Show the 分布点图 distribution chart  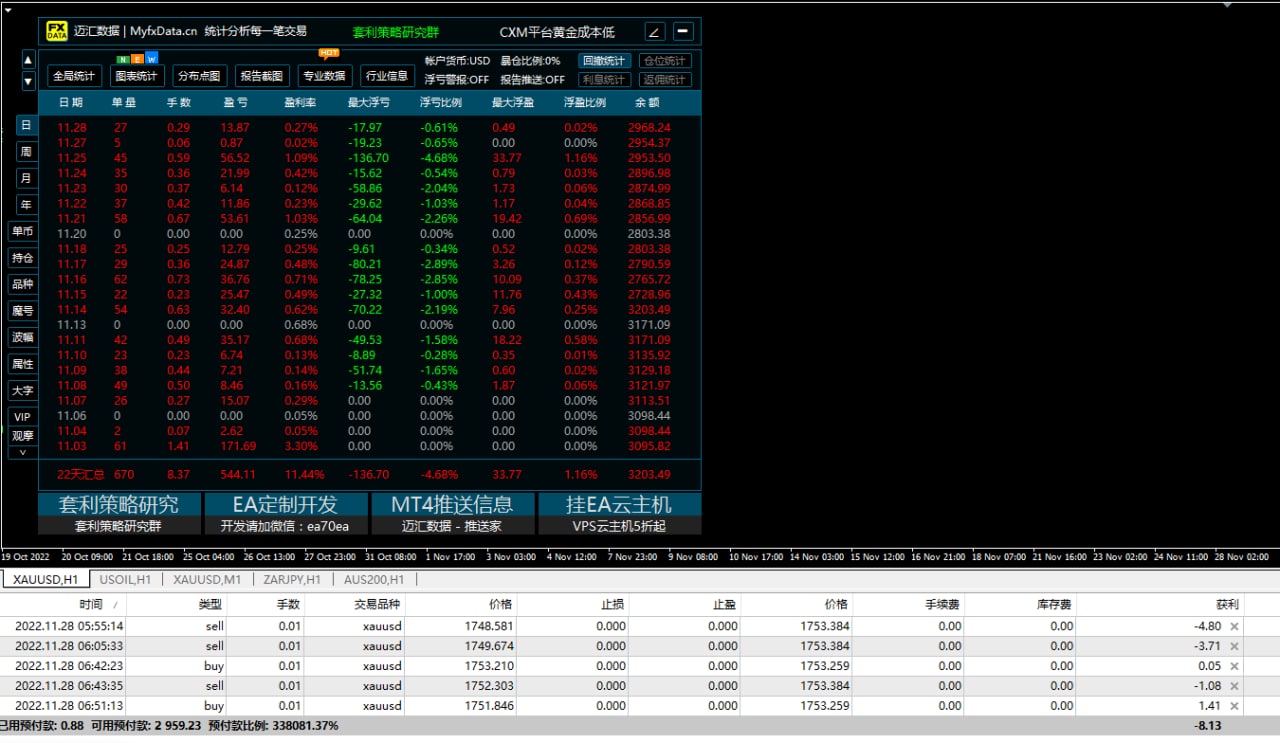[x=200, y=76]
